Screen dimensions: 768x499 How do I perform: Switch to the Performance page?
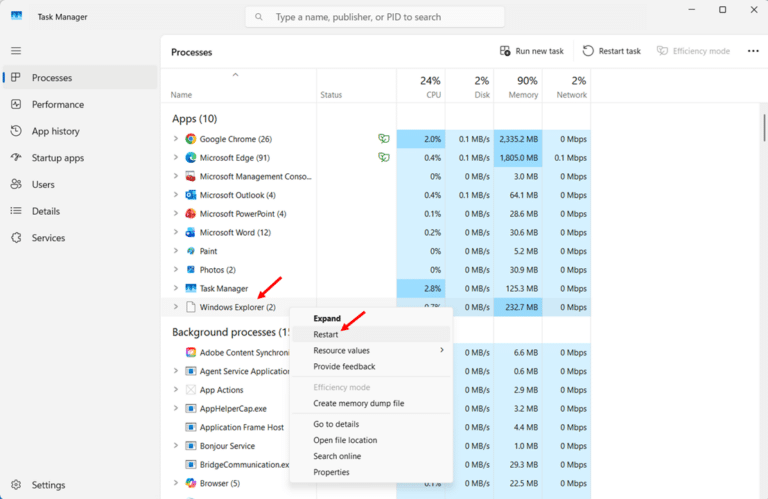80,104
